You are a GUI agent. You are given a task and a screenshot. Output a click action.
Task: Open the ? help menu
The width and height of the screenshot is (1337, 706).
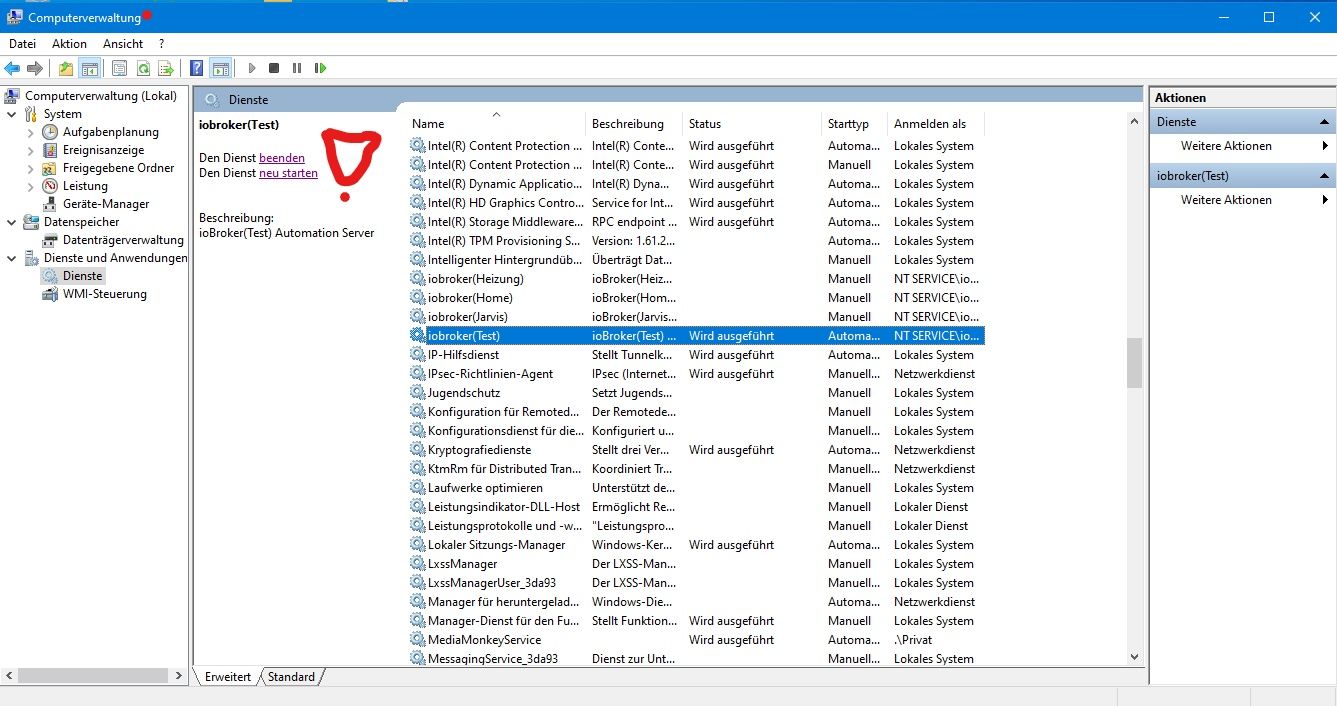(161, 44)
